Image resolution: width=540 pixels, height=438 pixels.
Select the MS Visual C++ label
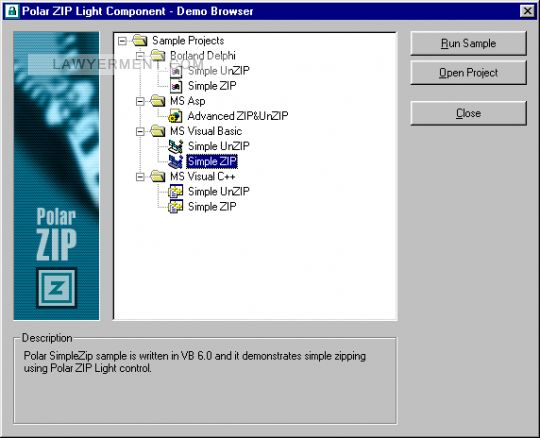203,177
